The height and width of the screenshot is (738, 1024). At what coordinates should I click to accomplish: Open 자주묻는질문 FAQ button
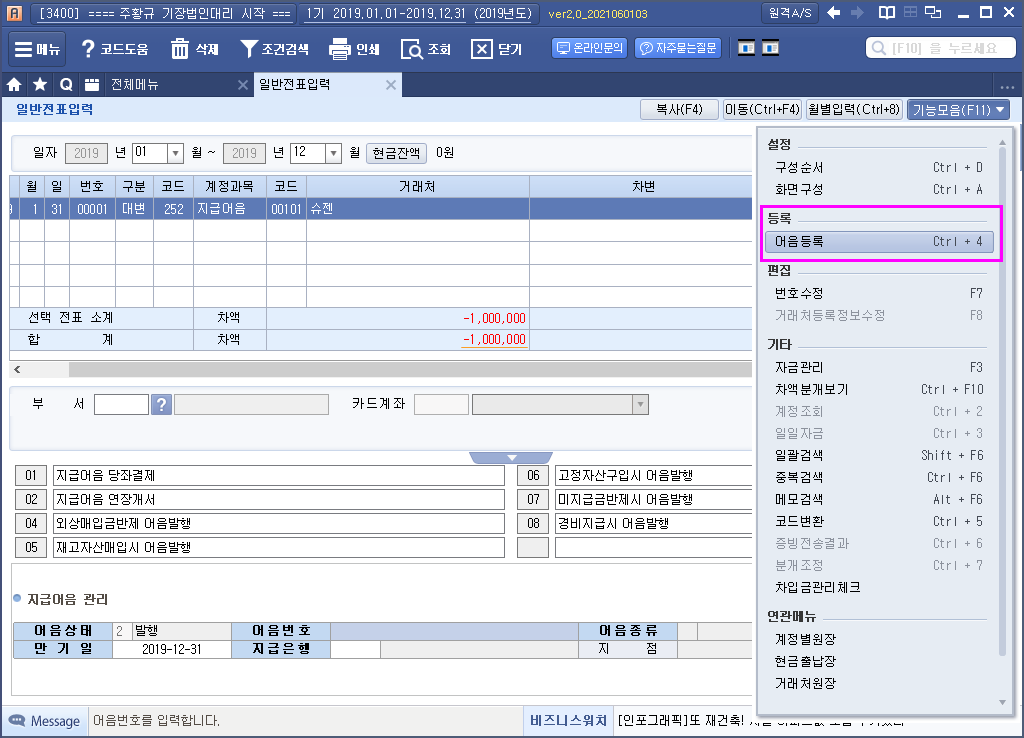click(x=678, y=48)
